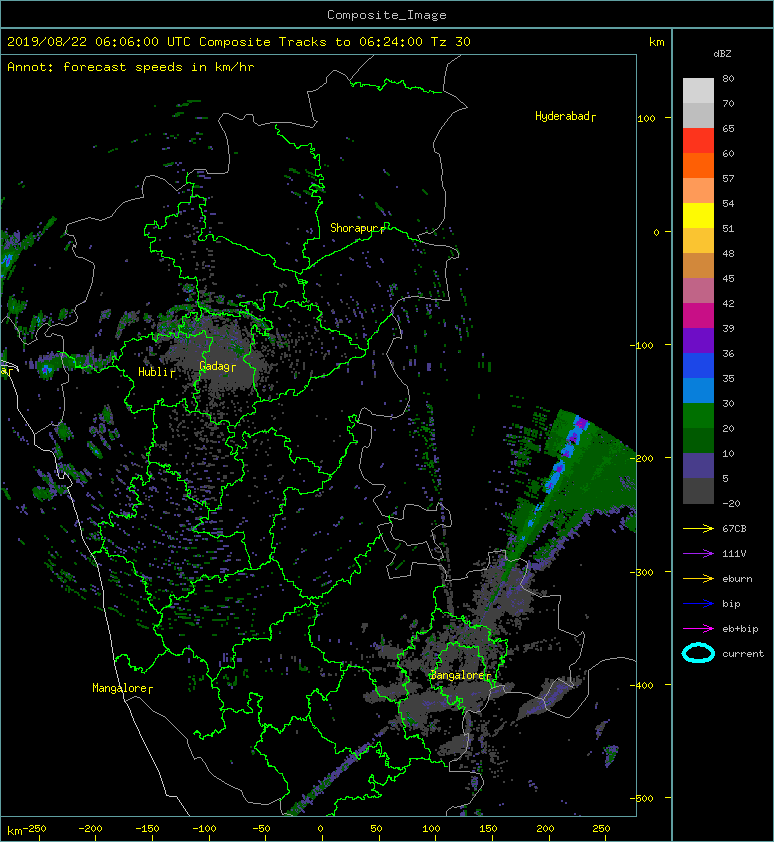Screen dimensions: 774x842
Task: Click the 42 dBZ scale value
Action: (x=728, y=303)
